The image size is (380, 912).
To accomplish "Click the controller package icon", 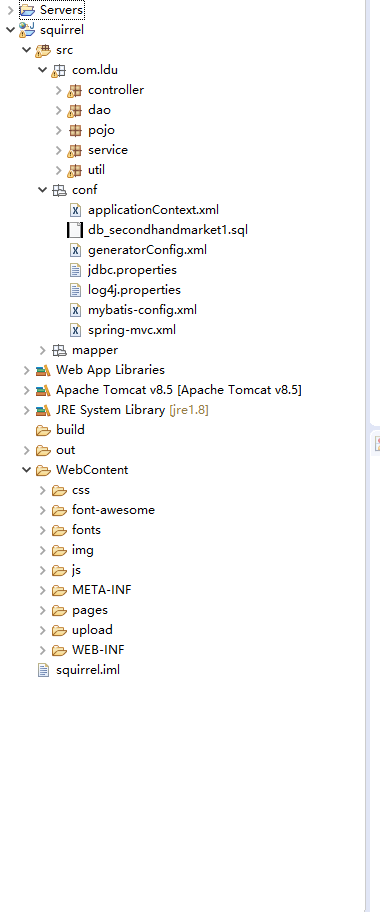I will [x=74, y=90].
